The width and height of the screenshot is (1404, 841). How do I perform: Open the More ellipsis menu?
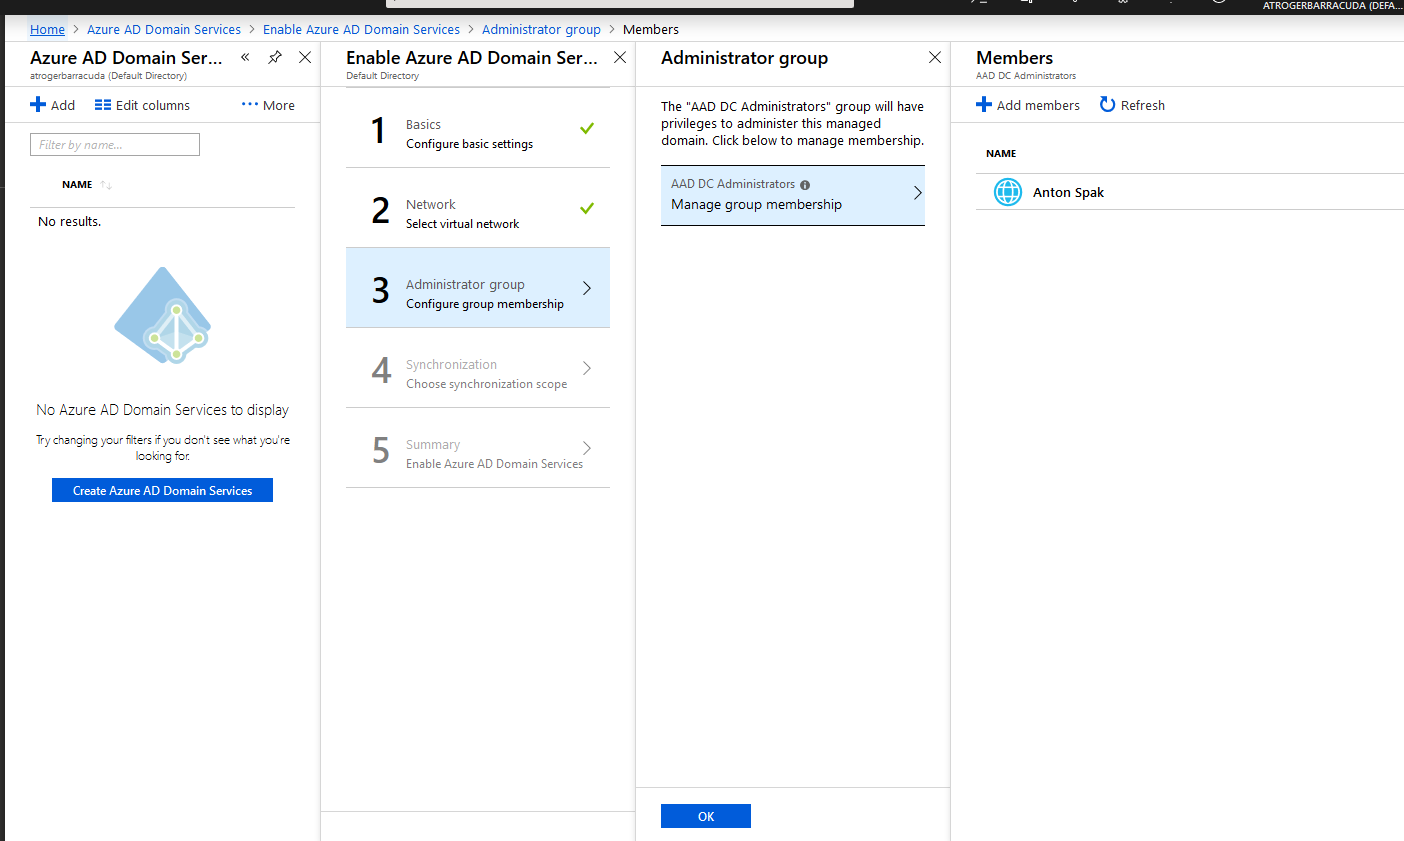click(x=268, y=105)
